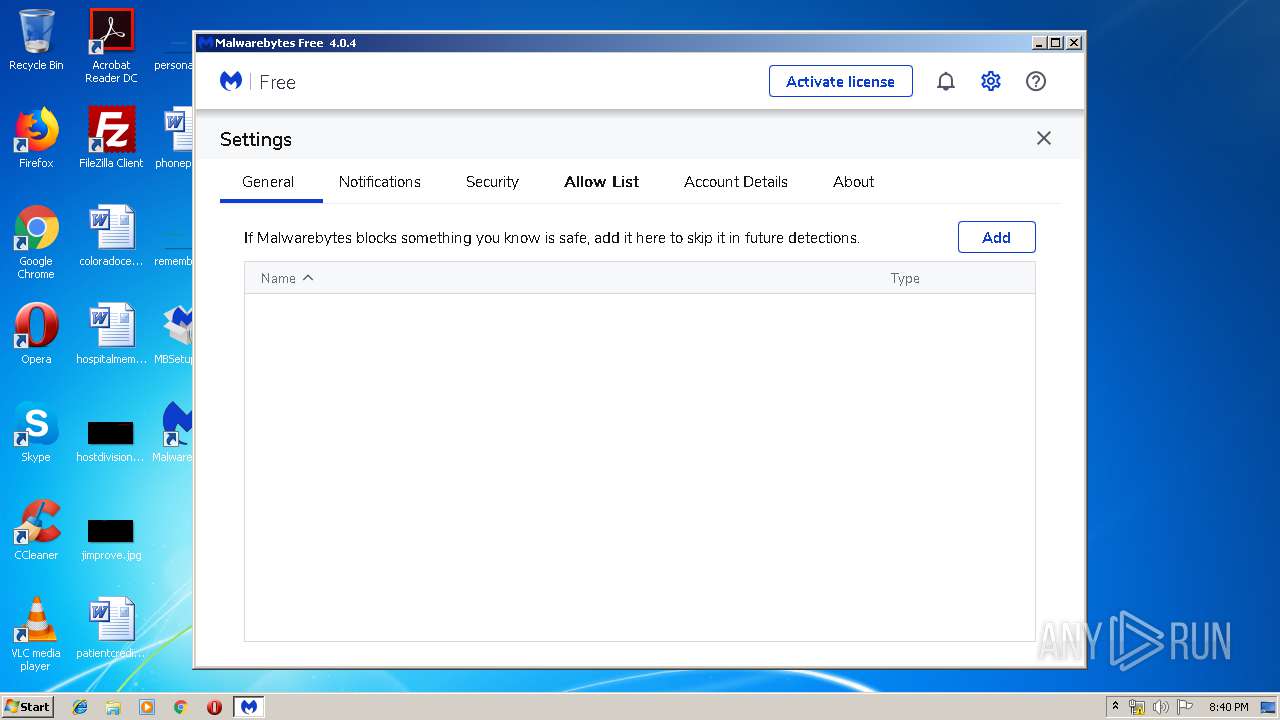Open the Help question mark icon

click(x=1036, y=81)
